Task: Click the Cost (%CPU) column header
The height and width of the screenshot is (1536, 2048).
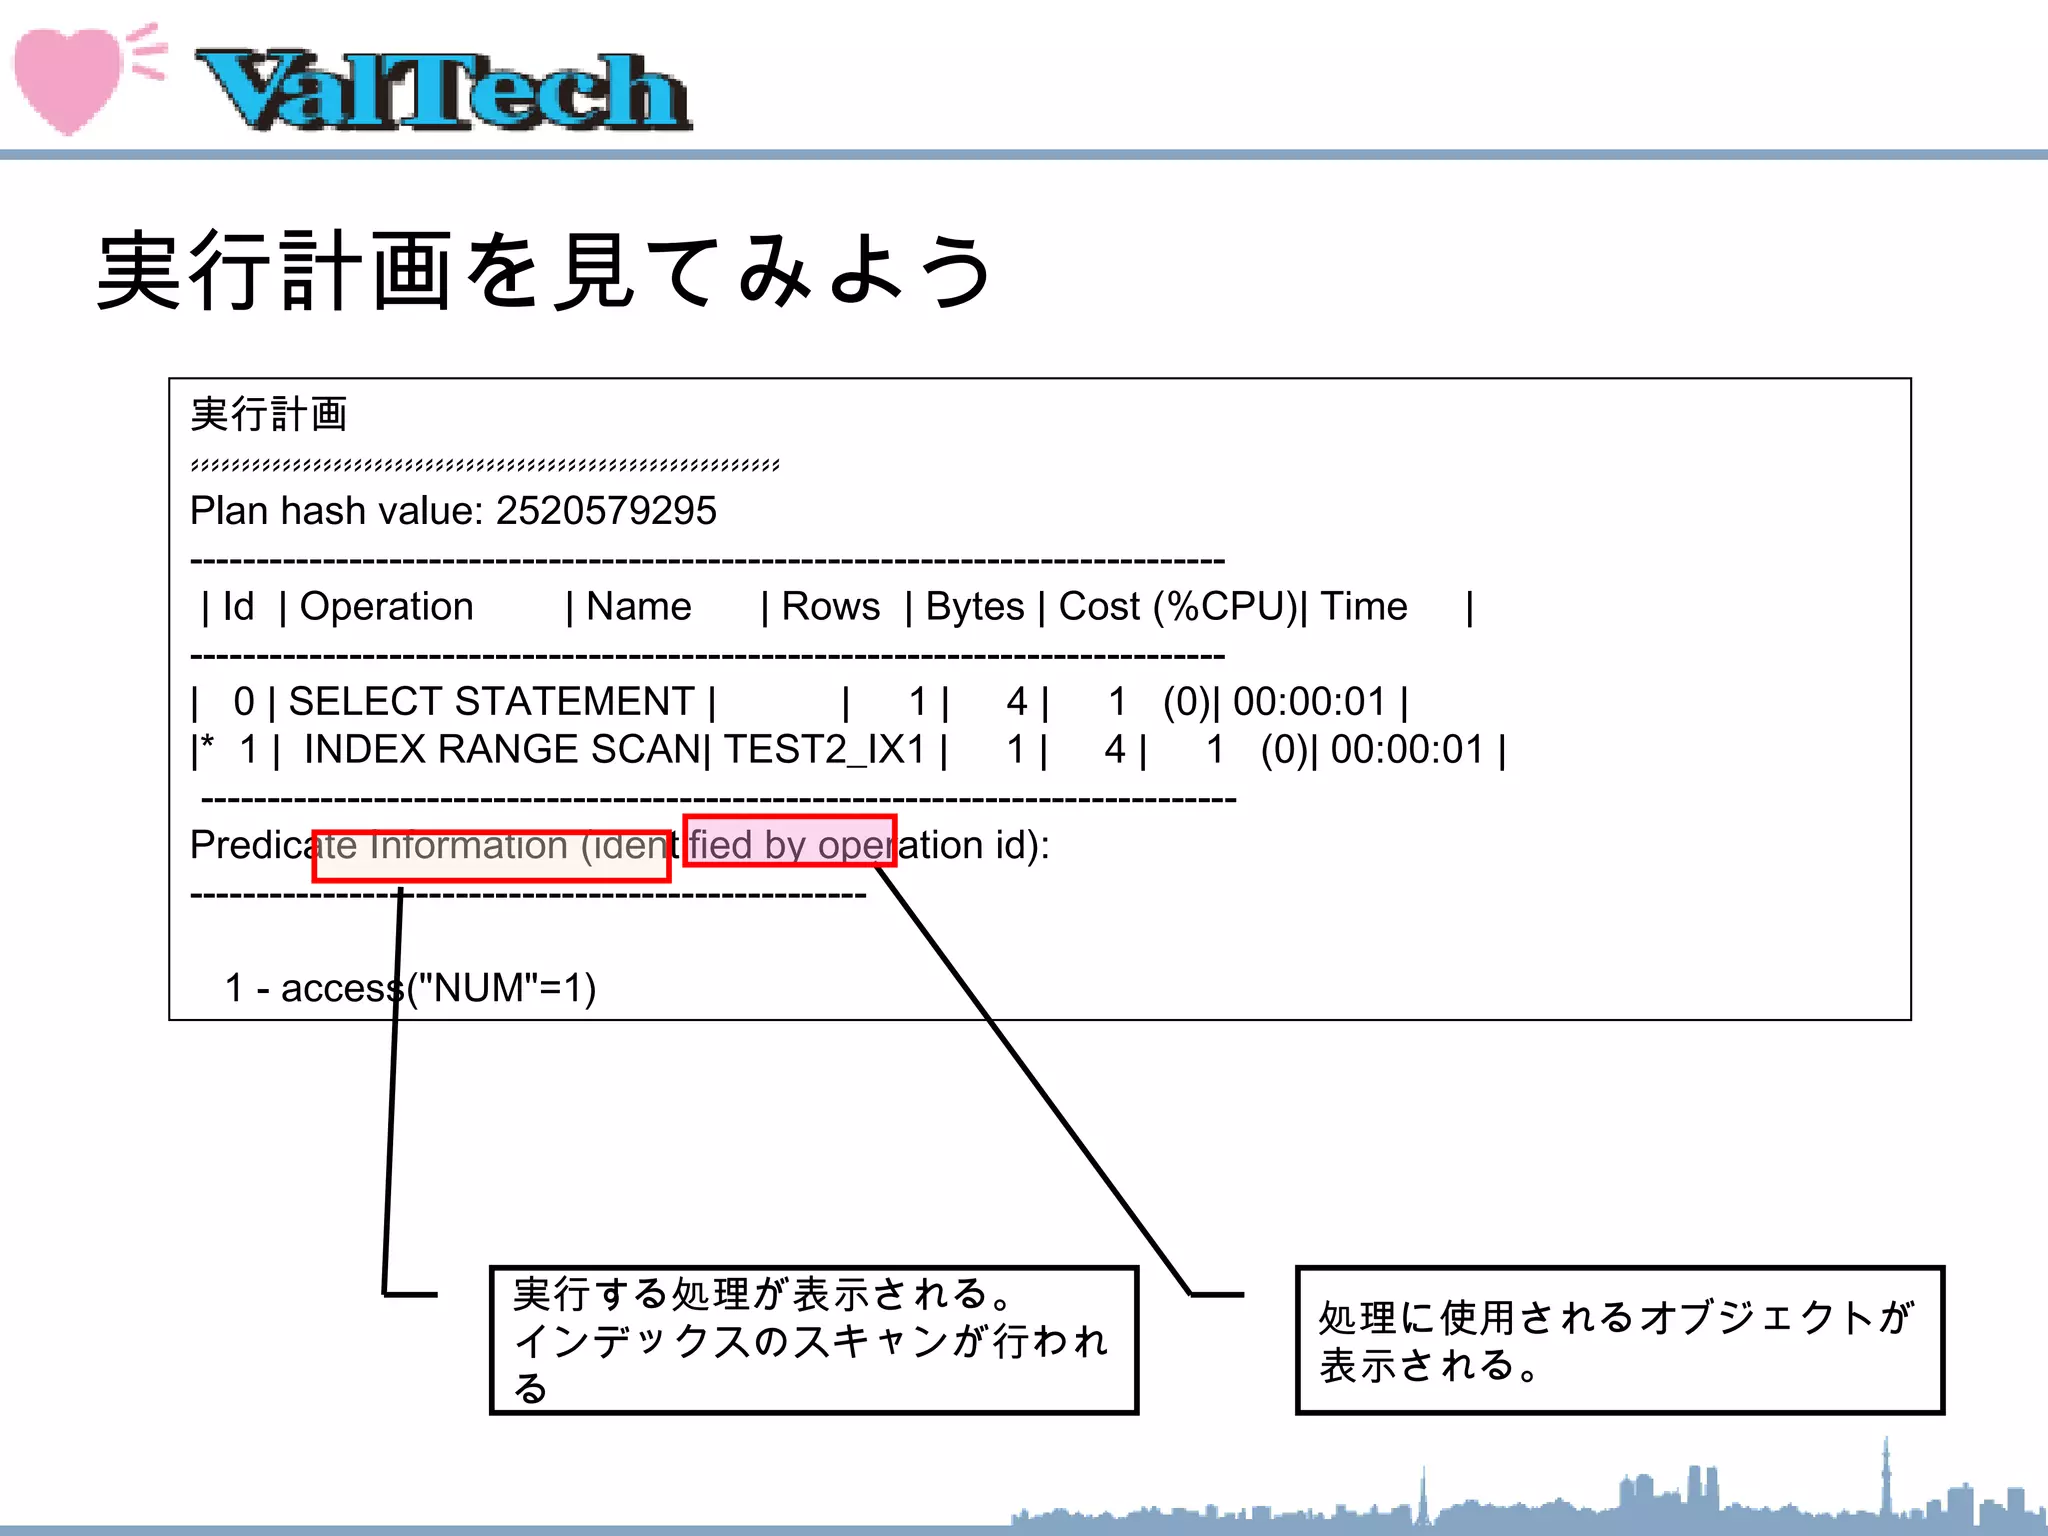Action: (1178, 607)
